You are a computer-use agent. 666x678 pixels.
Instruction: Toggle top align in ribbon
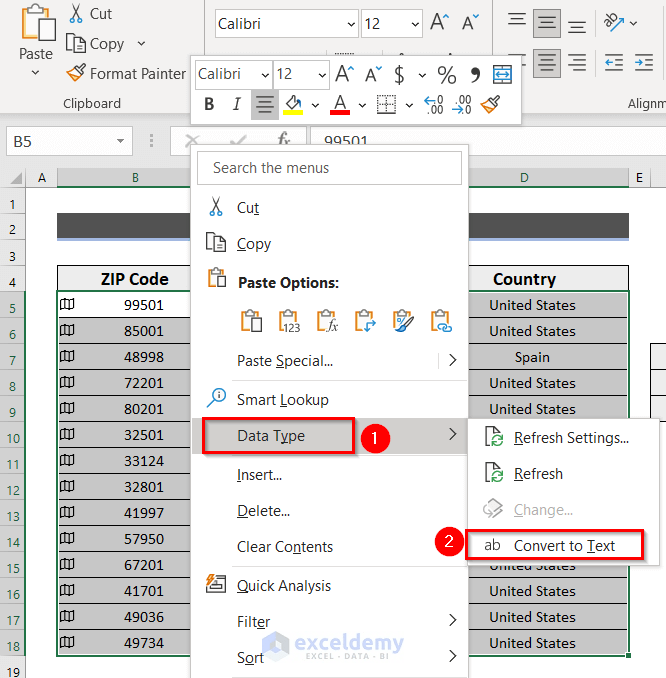pyautogui.click(x=517, y=19)
